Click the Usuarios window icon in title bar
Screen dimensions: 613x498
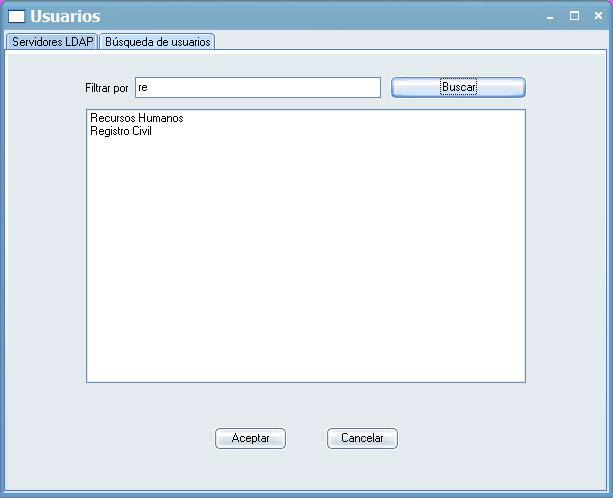[16, 16]
